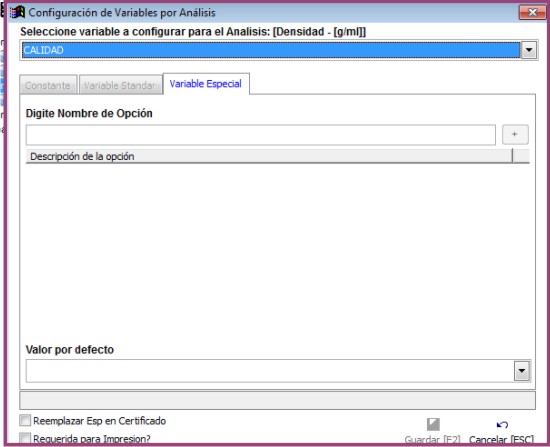Click the Guardar [F2] save icon
Image resolution: width=550 pixels, height=447 pixels.
433,424
